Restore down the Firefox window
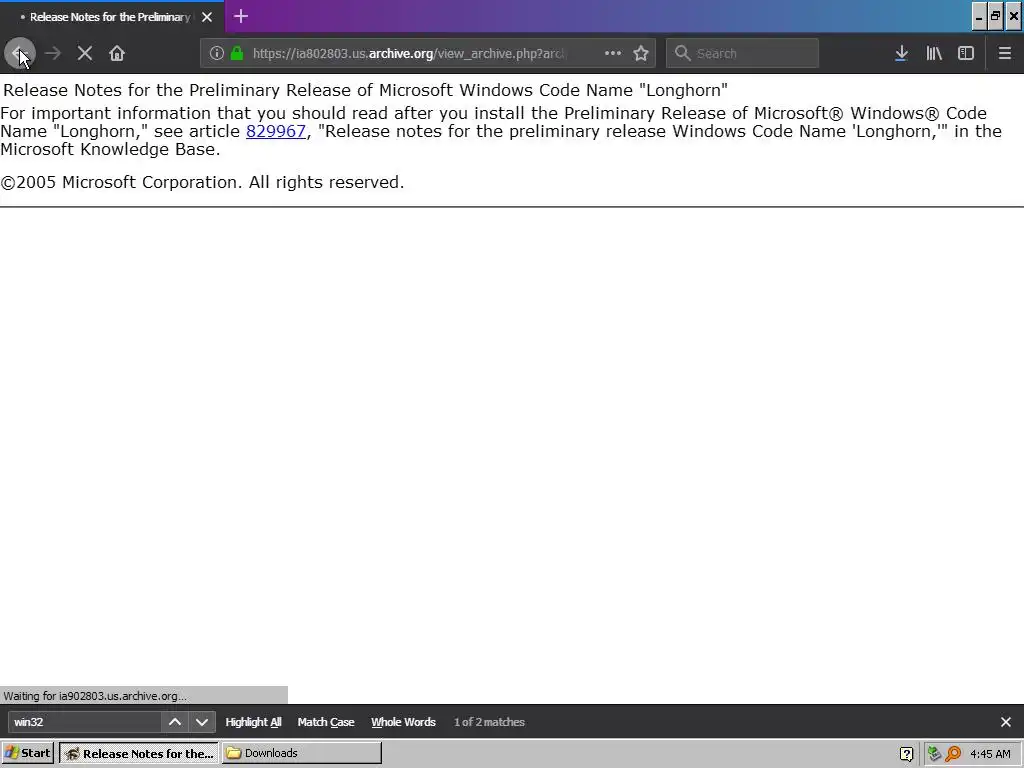 tap(996, 17)
